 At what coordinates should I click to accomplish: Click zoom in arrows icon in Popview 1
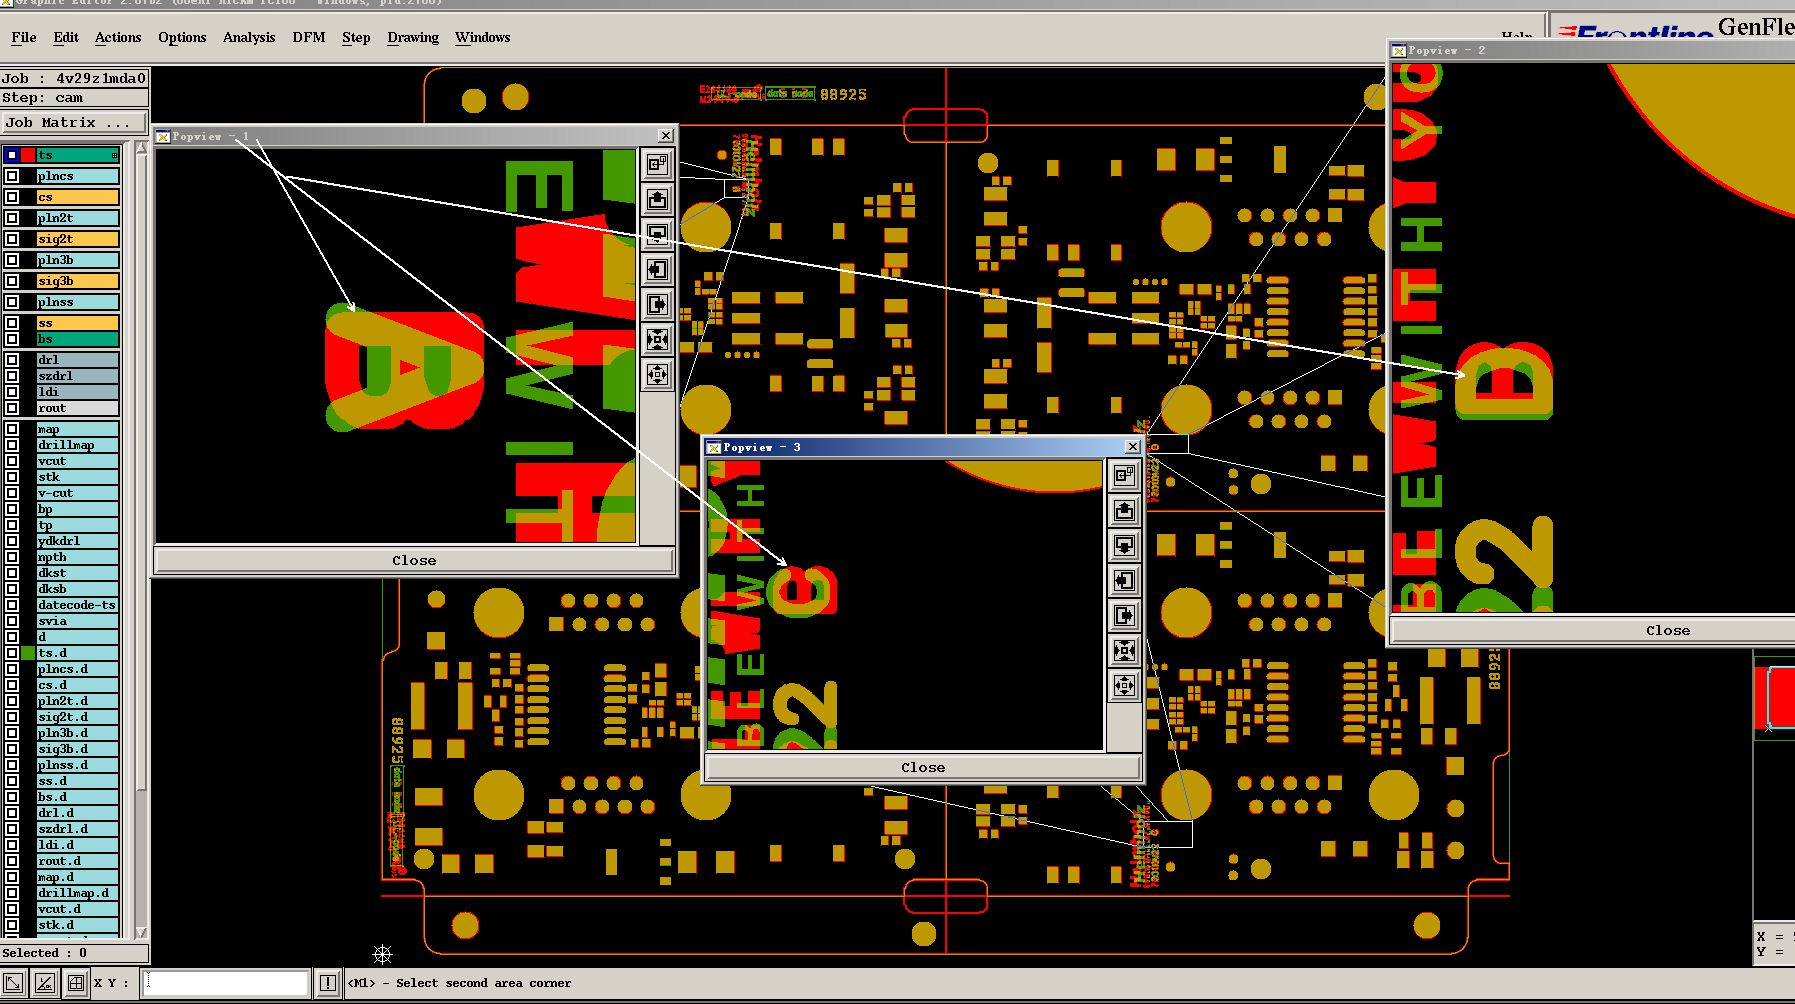[x=657, y=340]
